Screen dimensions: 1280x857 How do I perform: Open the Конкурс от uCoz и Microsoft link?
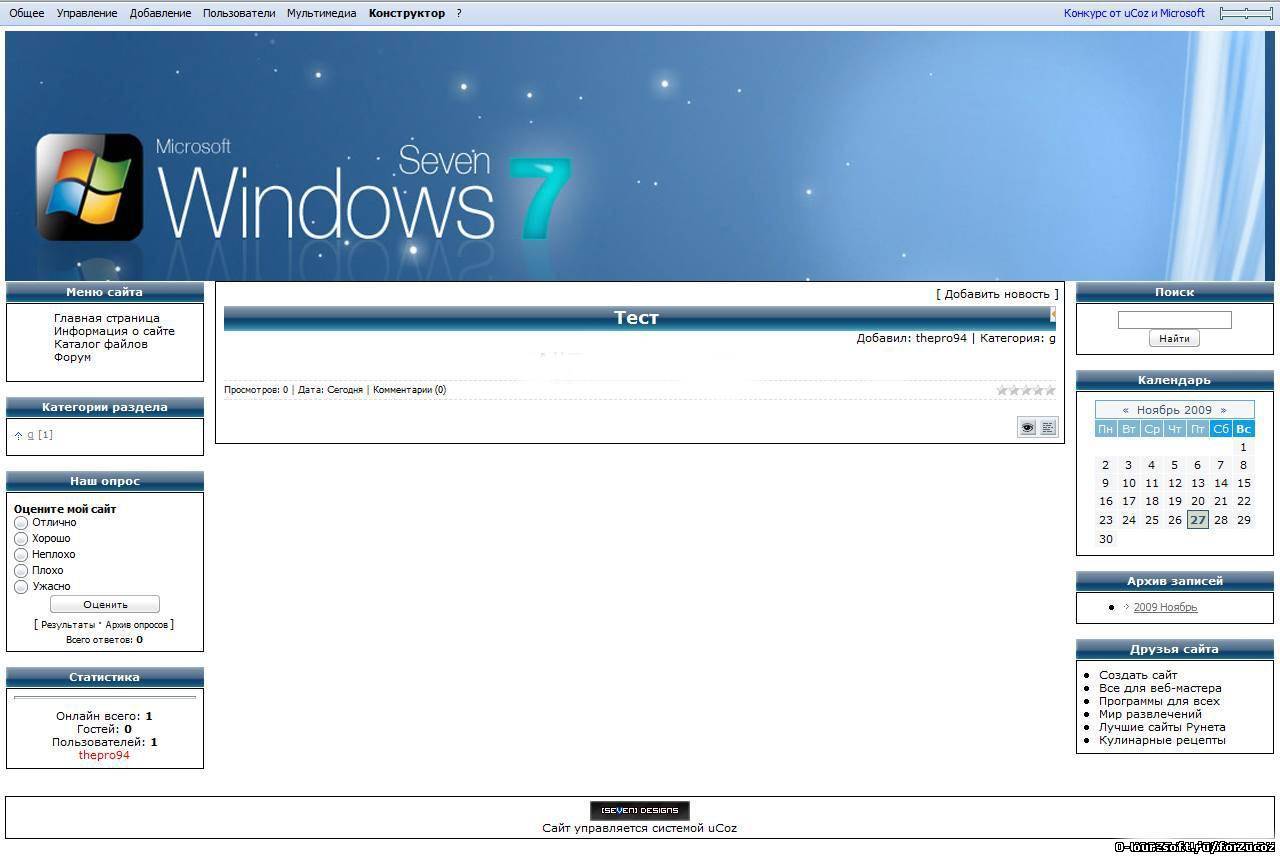click(1134, 13)
